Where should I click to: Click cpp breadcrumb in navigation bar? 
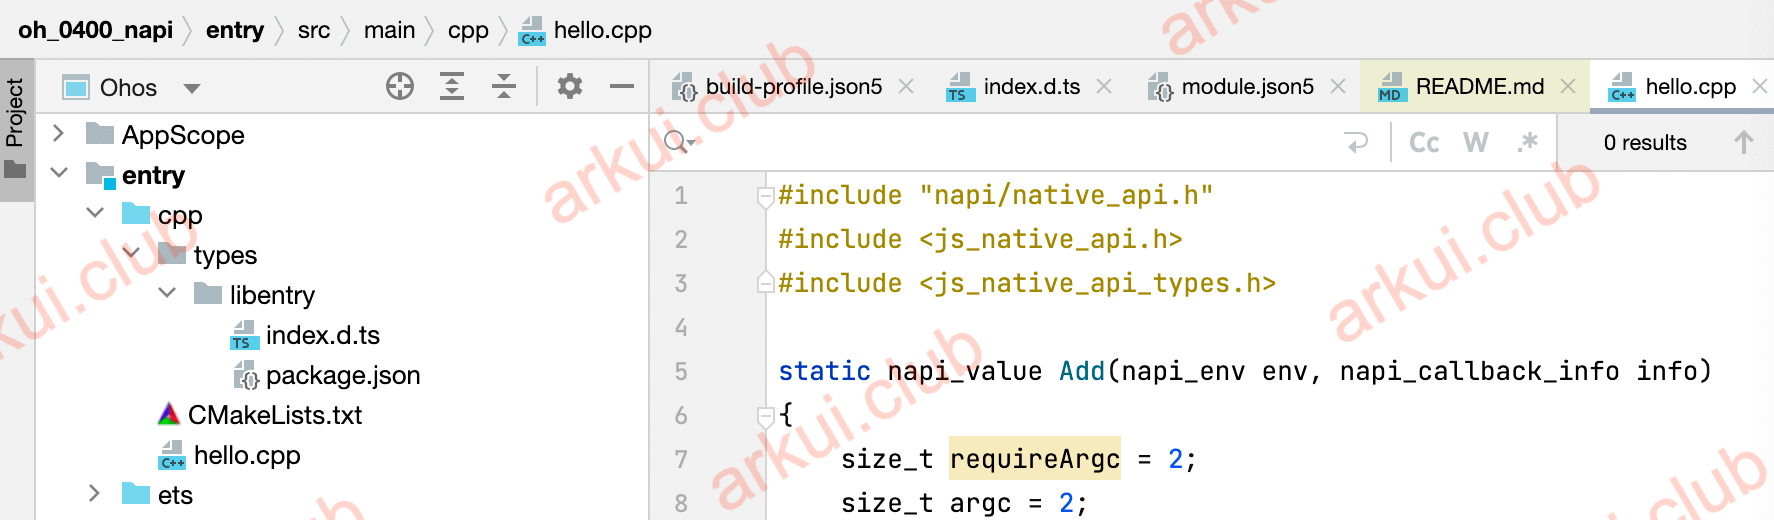[468, 30]
